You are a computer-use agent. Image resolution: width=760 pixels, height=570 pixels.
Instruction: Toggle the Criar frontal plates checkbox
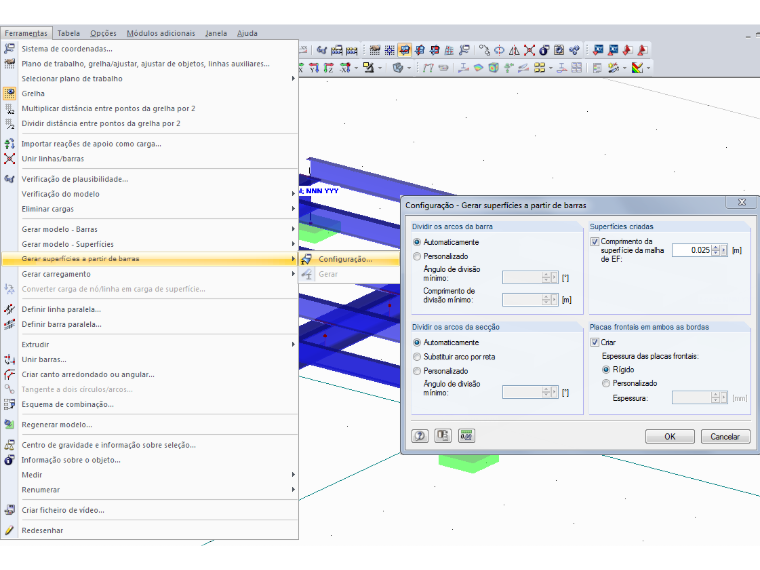tap(595, 342)
